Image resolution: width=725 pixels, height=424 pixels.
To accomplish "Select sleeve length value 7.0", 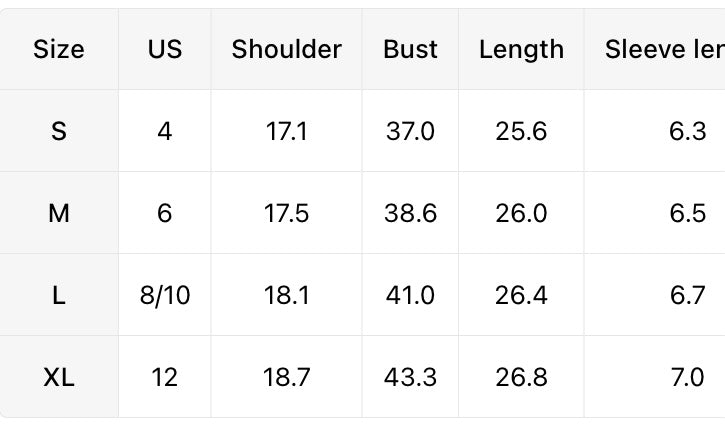I will click(x=687, y=377).
